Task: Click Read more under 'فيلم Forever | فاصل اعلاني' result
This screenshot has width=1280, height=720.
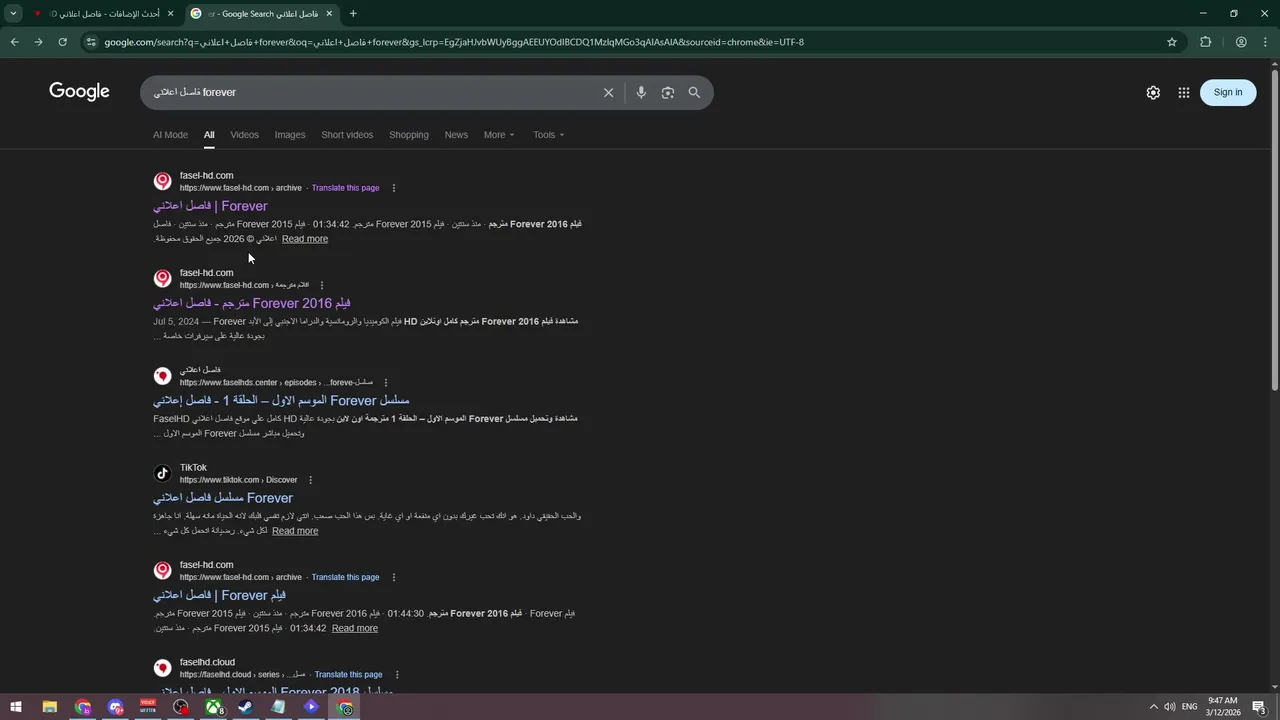Action: [355, 628]
